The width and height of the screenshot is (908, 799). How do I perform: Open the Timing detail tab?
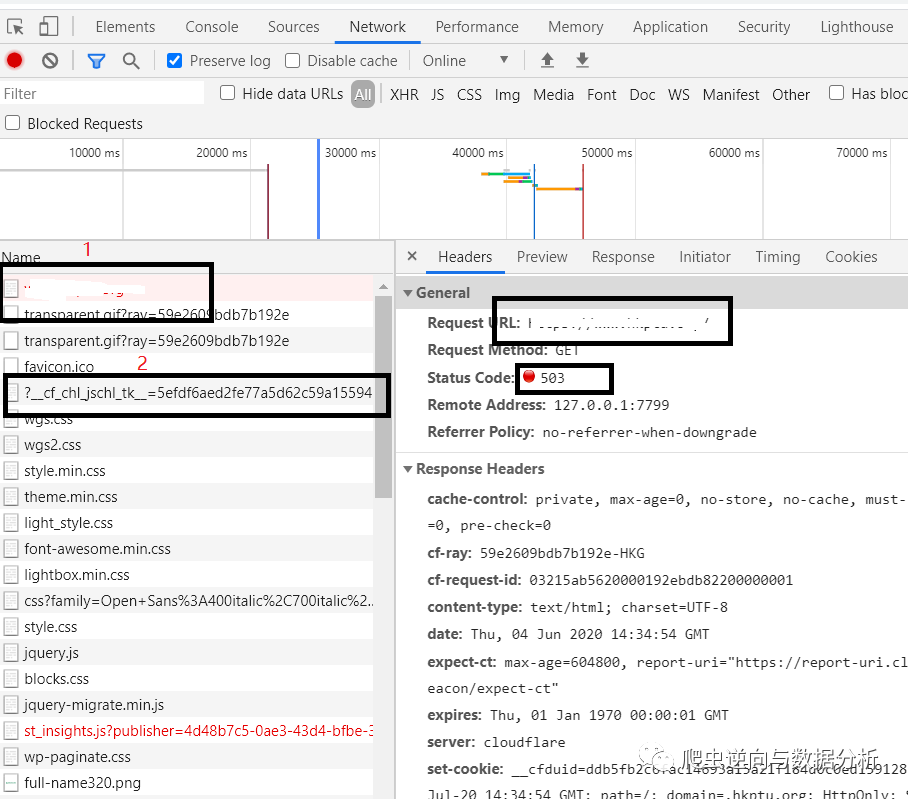click(x=778, y=256)
